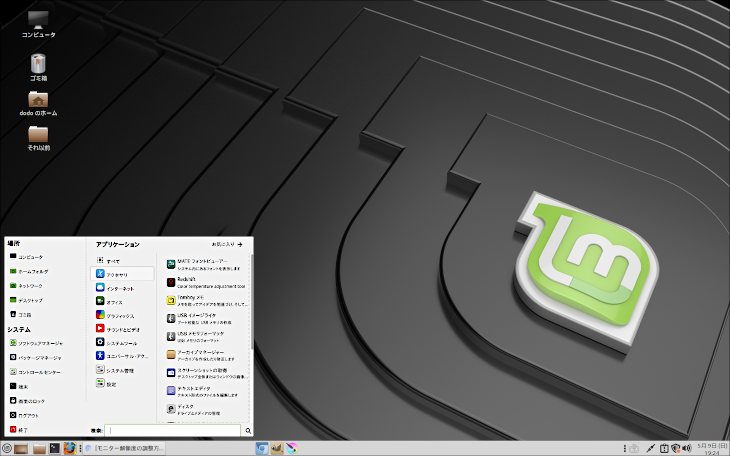Launch 端末 terminal from the system list
Screen dimensions: 730x456
click(x=19, y=387)
